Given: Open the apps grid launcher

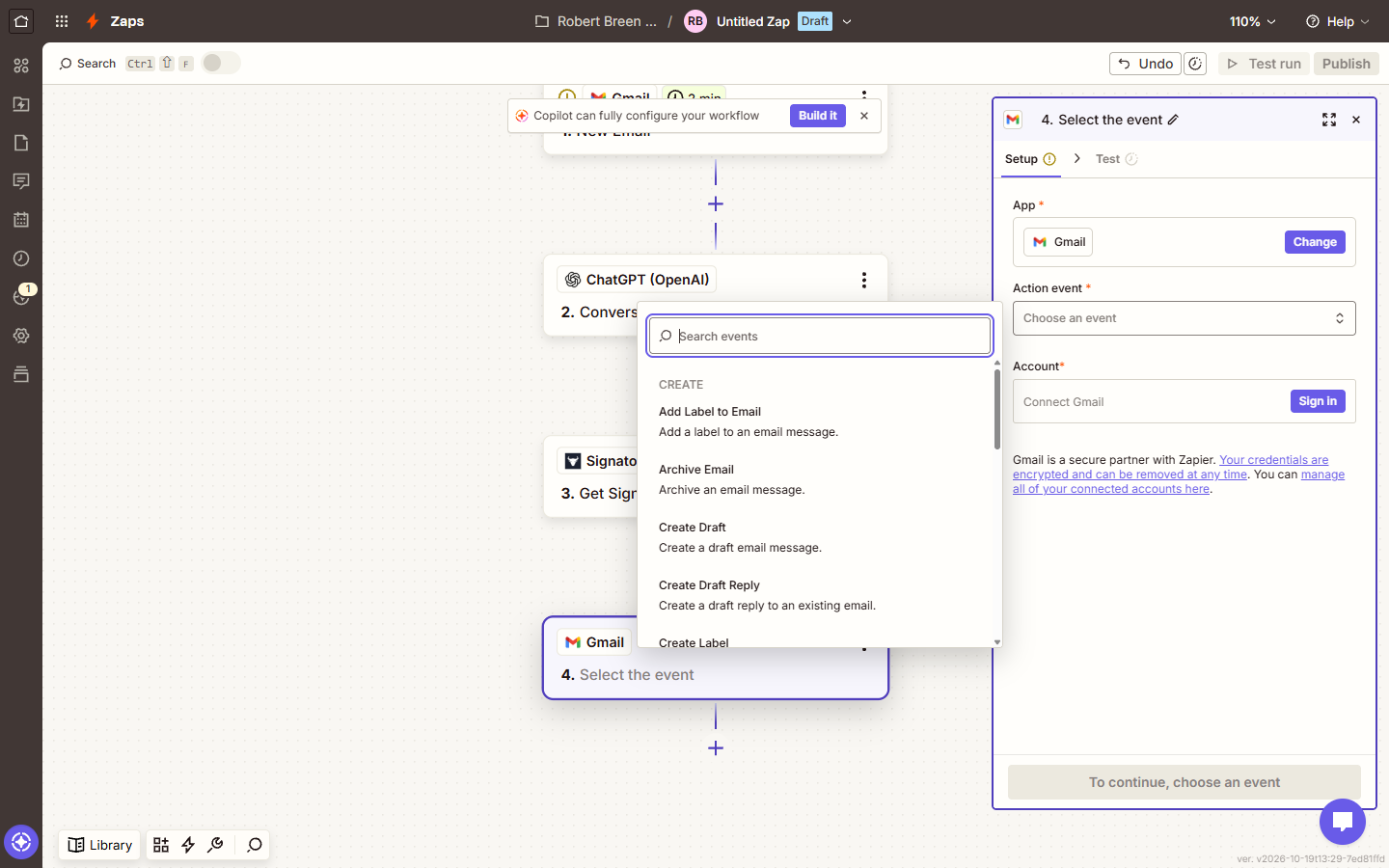Looking at the screenshot, I should 62,21.
